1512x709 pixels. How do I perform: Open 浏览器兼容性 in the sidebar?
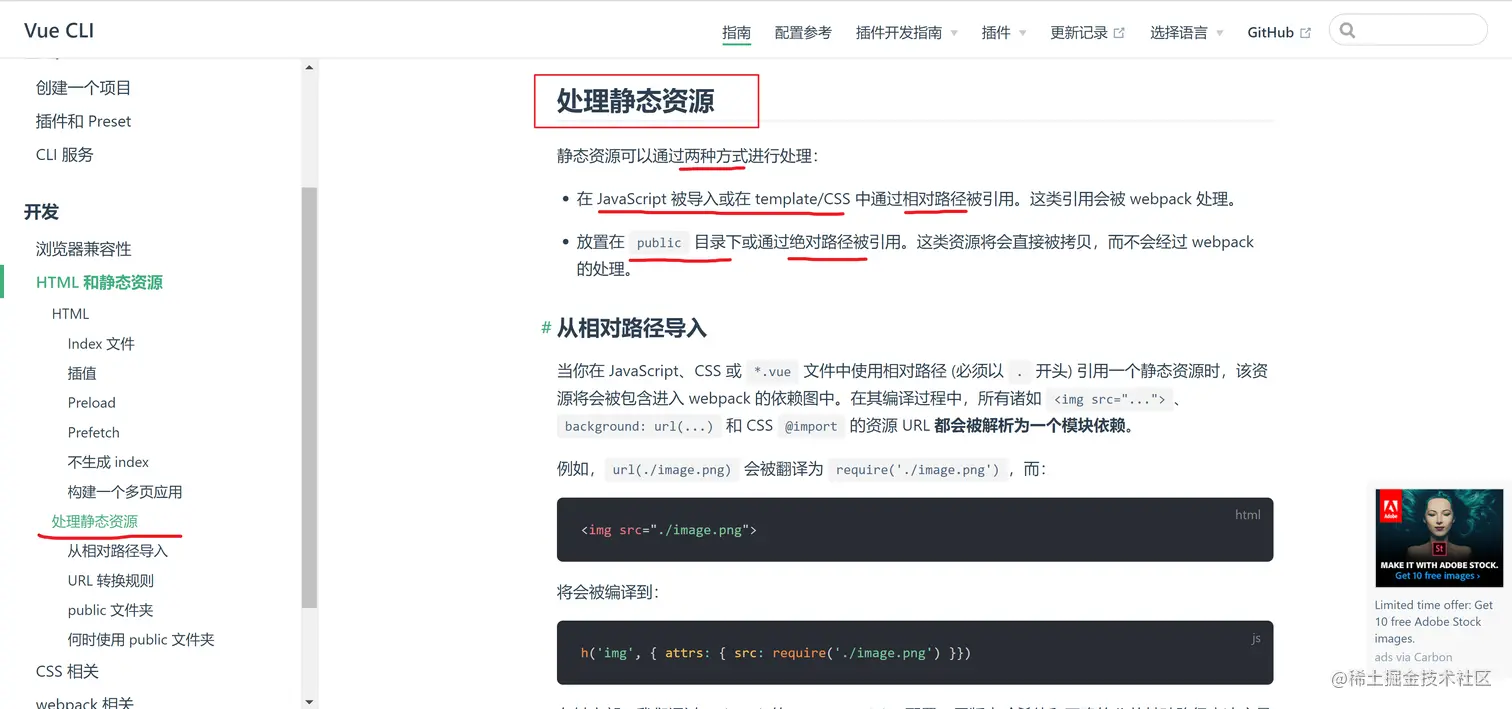(83, 249)
